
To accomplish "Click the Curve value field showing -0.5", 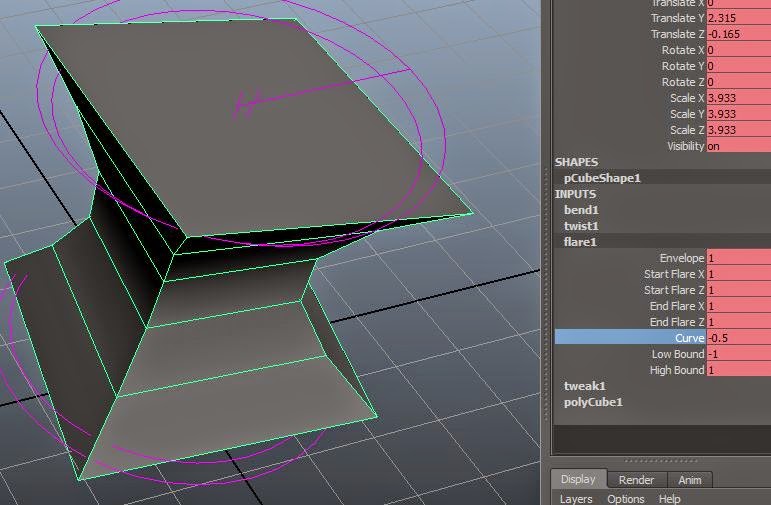I will [x=739, y=338].
